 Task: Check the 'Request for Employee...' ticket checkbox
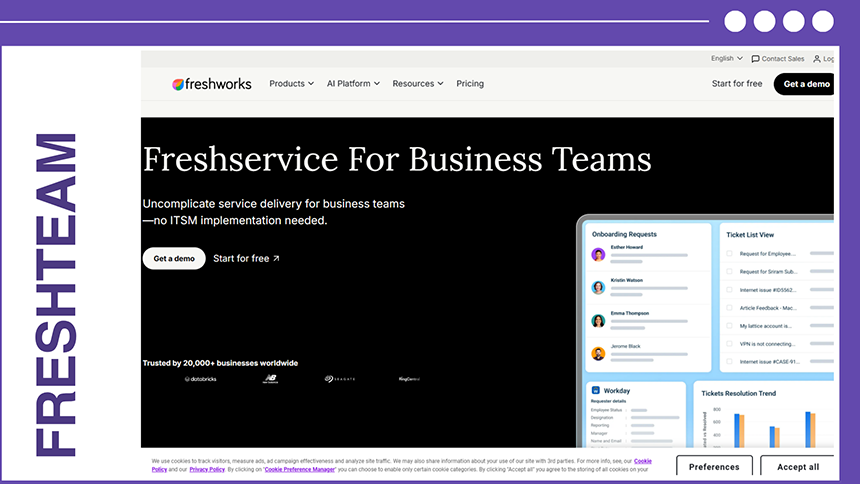(729, 254)
